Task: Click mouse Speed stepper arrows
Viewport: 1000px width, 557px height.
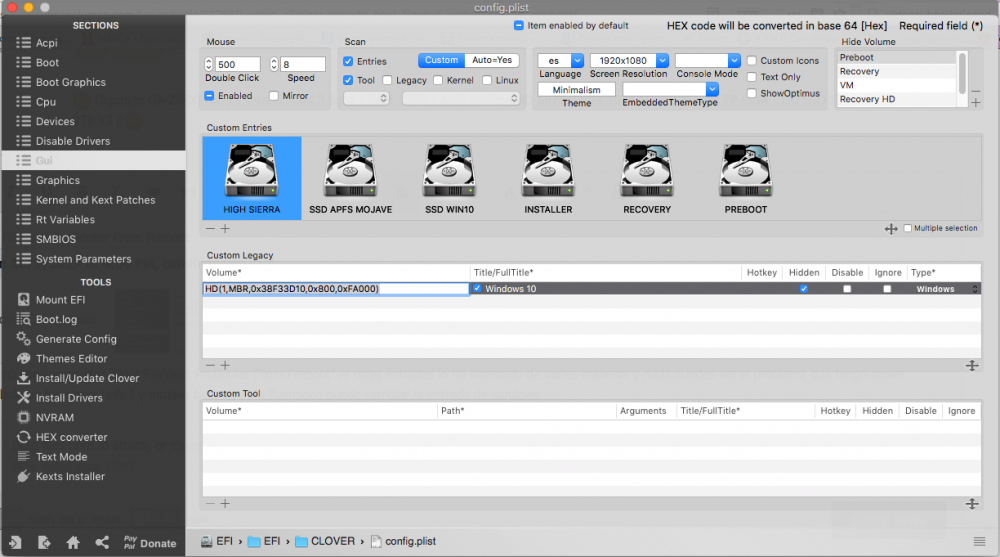Action: 274,64
